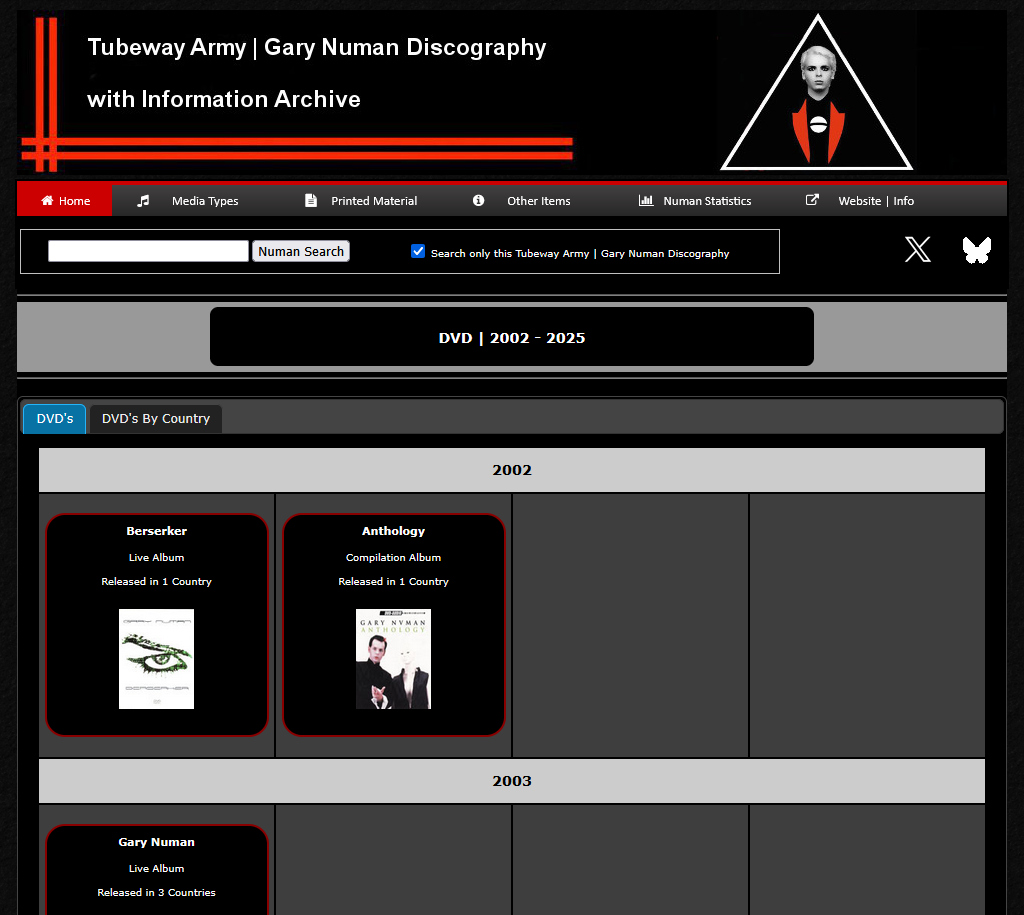Viewport: 1024px width, 915px height.
Task: Click Live Album text under Gary Numan
Action: tap(157, 868)
